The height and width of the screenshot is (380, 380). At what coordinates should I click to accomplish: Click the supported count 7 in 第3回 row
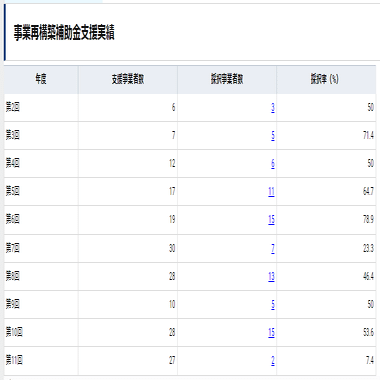click(x=173, y=135)
